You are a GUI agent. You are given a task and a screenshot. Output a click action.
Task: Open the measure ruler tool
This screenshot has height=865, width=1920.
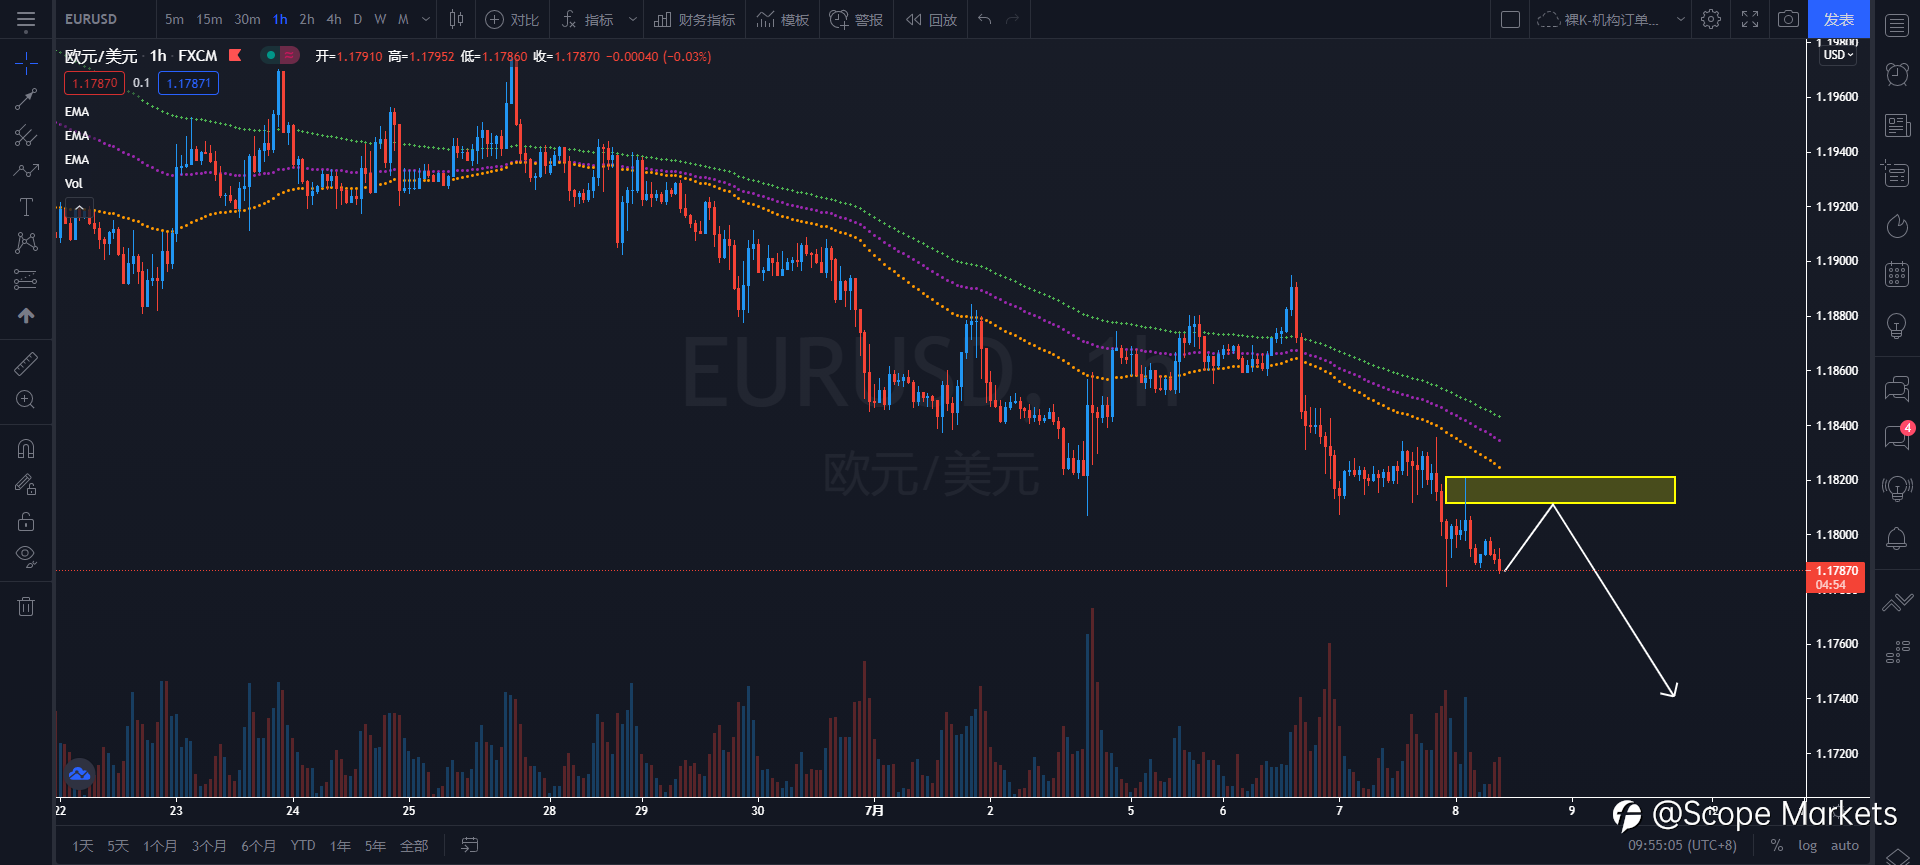pyautogui.click(x=26, y=364)
